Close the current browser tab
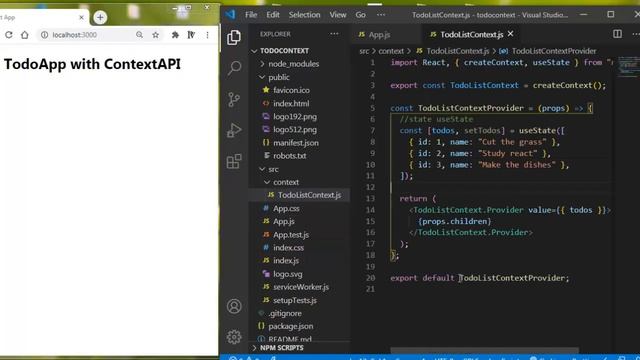Image resolution: width=640 pixels, height=360 pixels. click(x=81, y=18)
